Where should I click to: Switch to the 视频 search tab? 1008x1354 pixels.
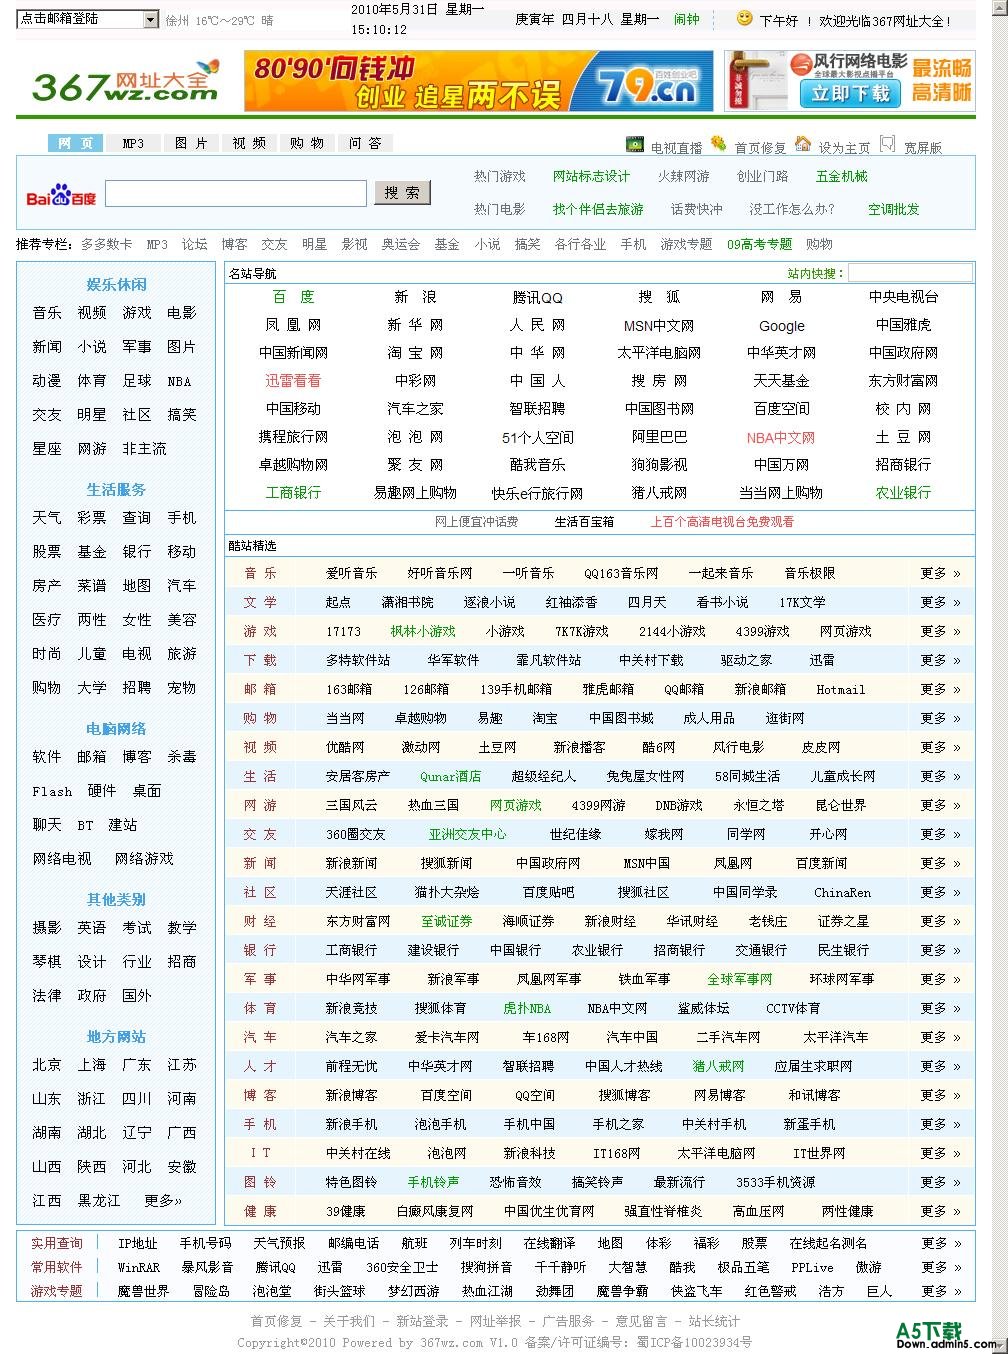(249, 143)
